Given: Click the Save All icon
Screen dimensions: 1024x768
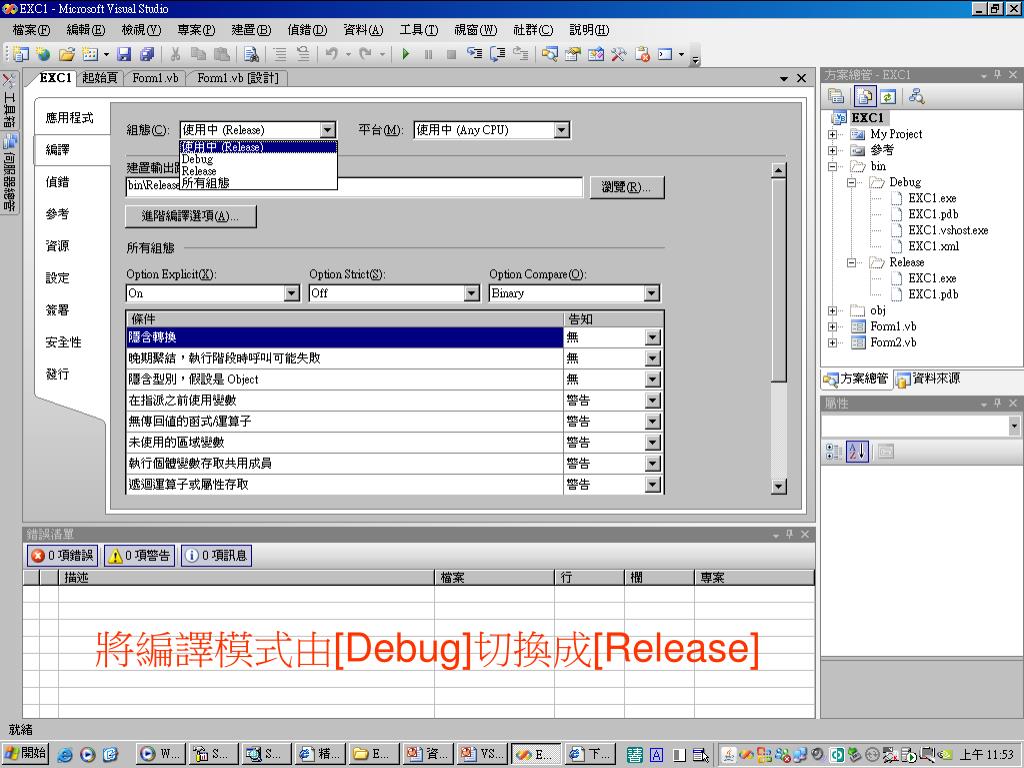Looking at the screenshot, I should point(148,54).
